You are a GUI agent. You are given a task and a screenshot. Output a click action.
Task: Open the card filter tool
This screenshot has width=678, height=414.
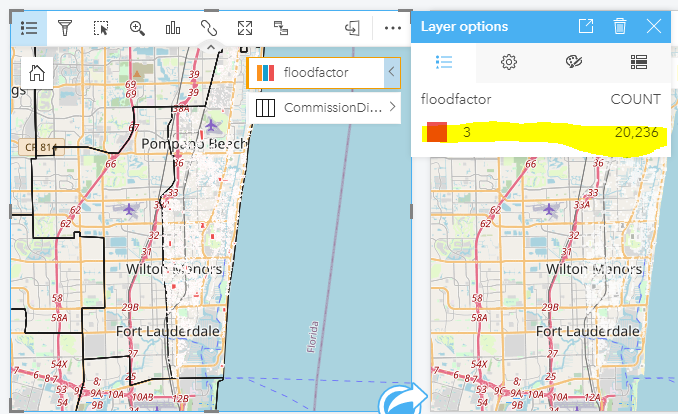65,28
